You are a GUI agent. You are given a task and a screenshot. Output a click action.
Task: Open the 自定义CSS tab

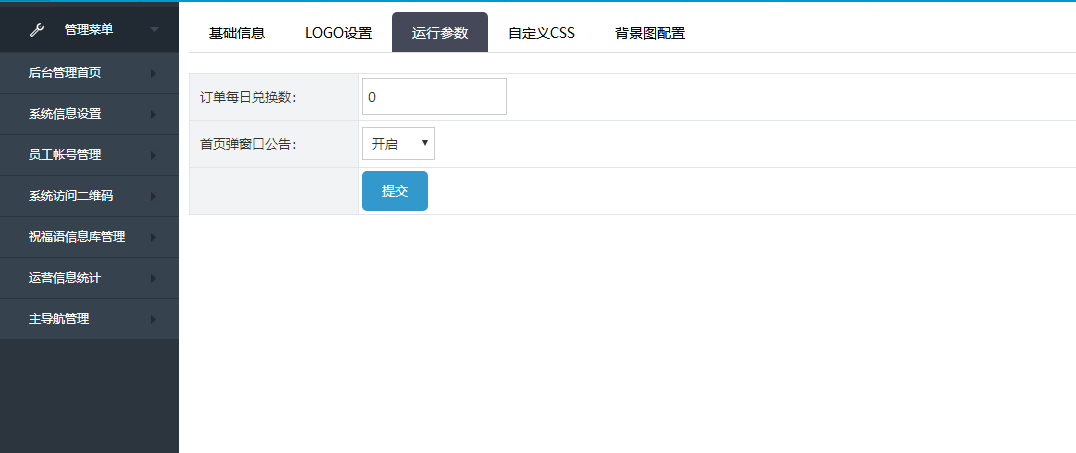tap(541, 33)
